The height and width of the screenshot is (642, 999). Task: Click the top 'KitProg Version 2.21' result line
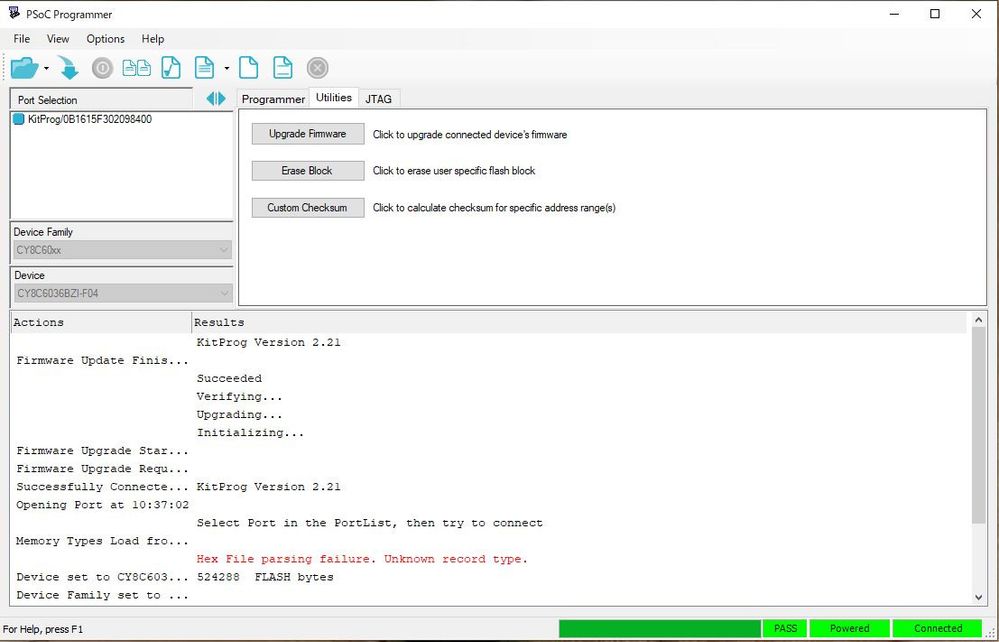click(x=268, y=343)
